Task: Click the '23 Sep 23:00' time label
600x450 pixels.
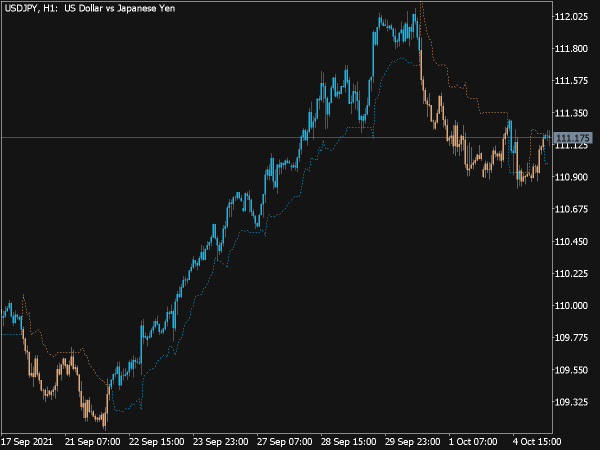Action: (x=220, y=442)
